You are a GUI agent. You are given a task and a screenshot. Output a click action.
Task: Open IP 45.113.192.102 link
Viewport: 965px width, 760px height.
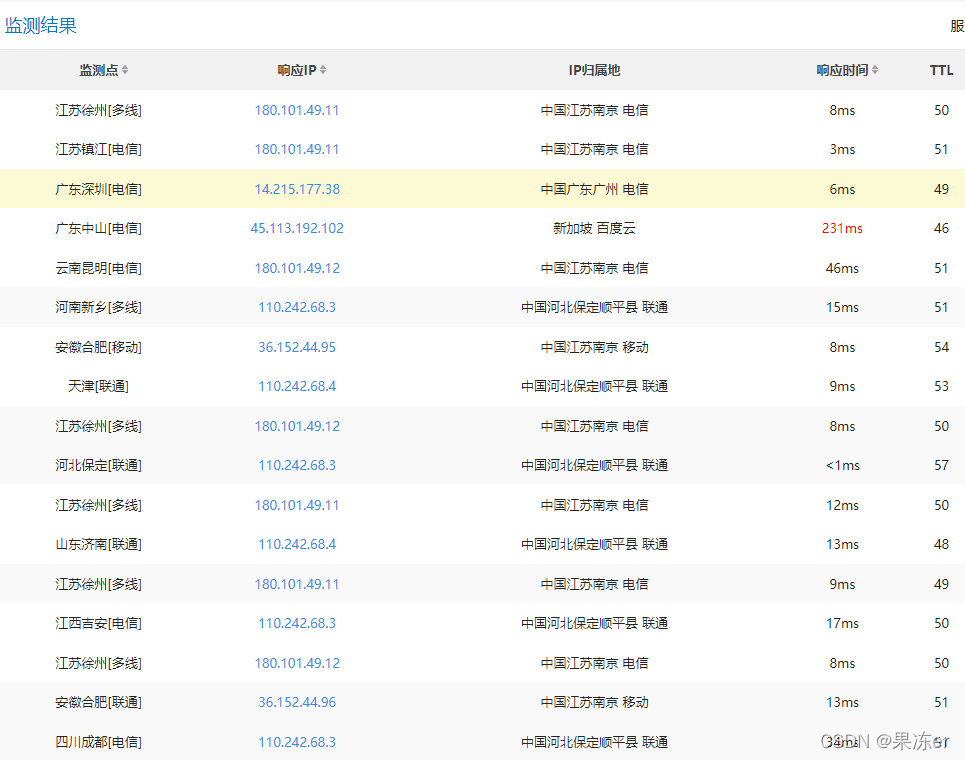[x=297, y=228]
